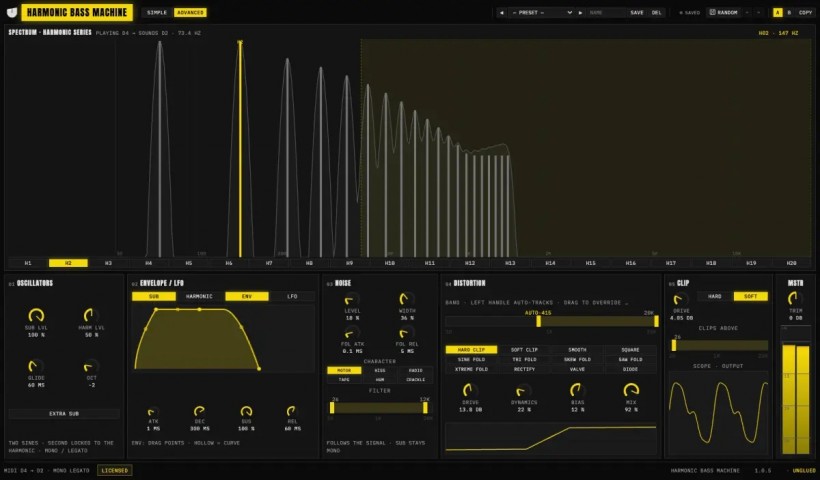
Task: Expand the Extra Sub section
Action: (64, 414)
